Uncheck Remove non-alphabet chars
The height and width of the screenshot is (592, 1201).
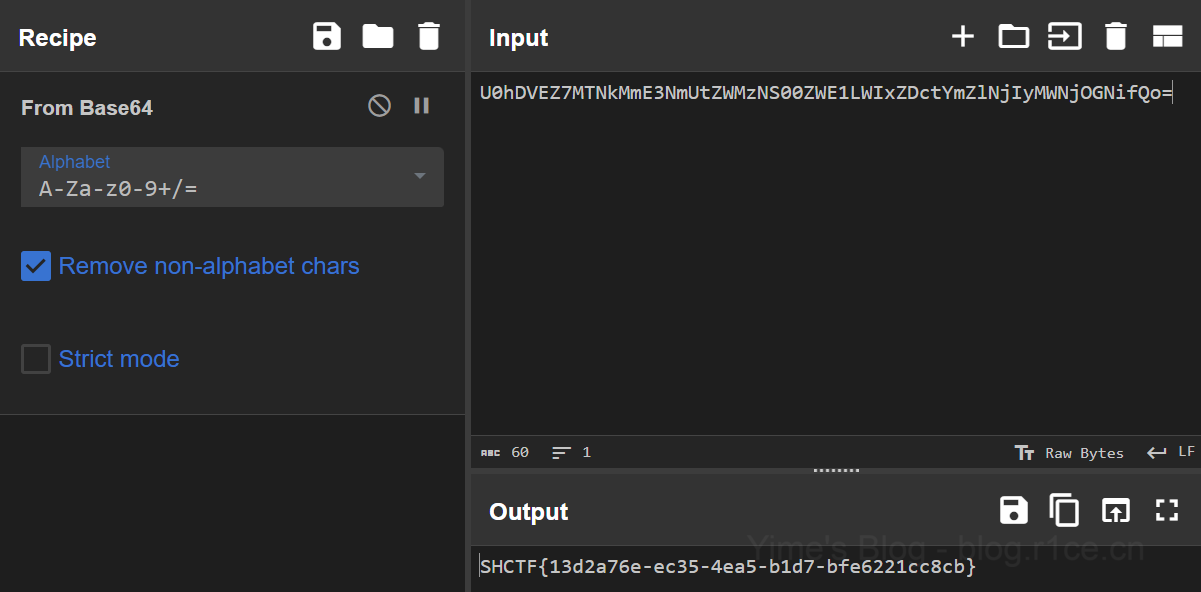coord(36,266)
